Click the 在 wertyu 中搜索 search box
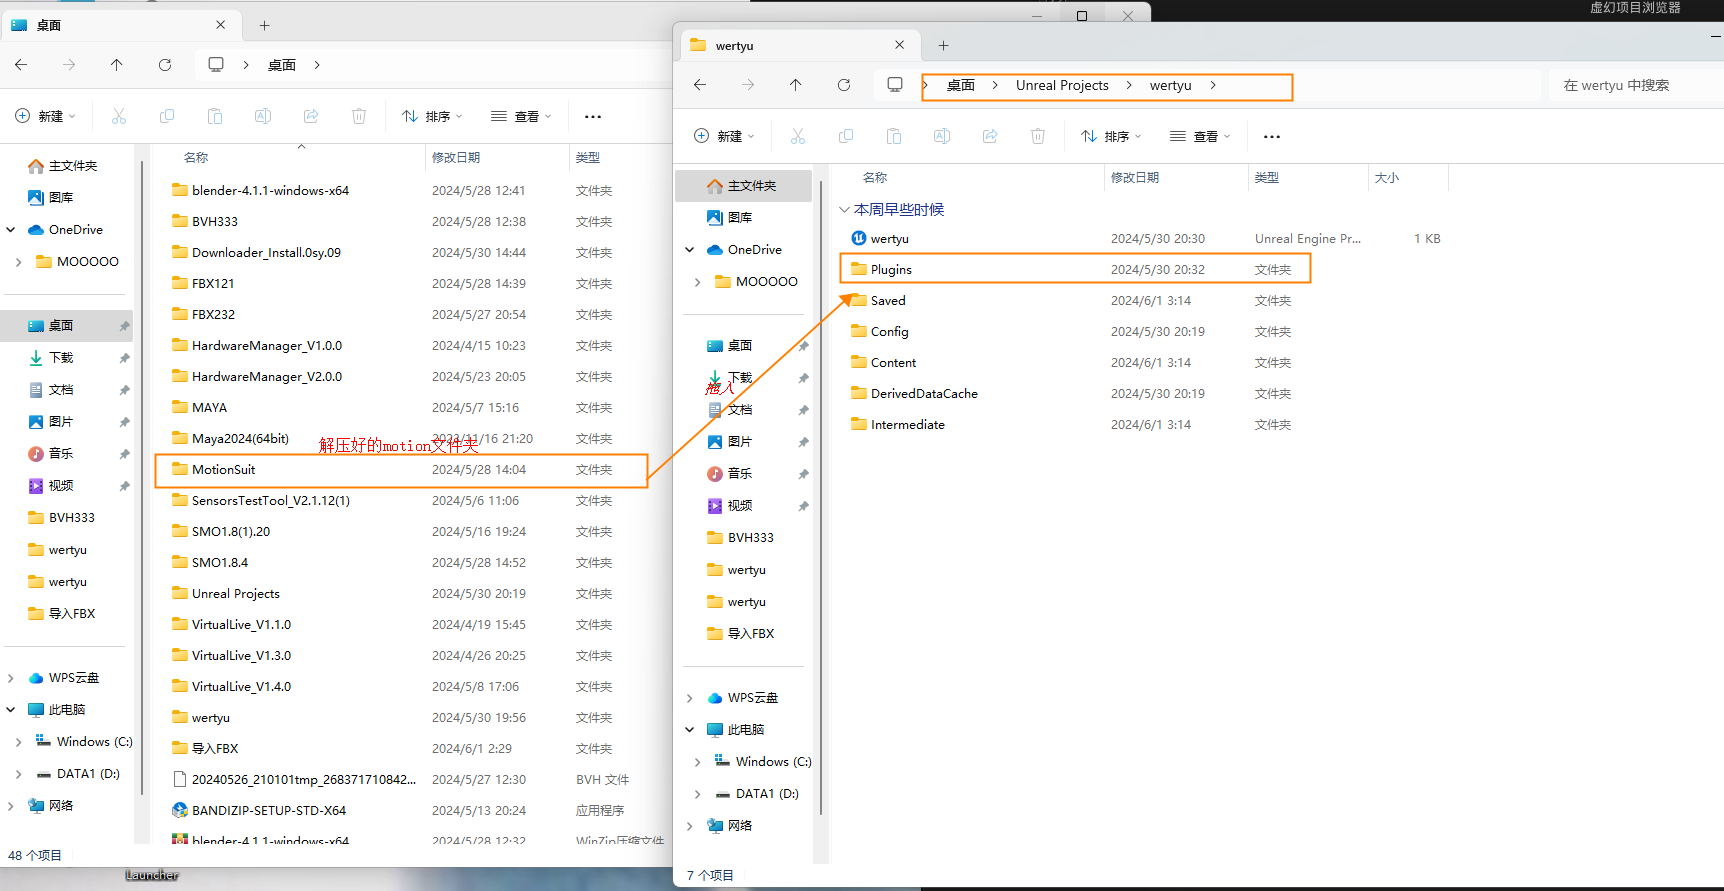Image resolution: width=1724 pixels, height=891 pixels. click(1630, 86)
